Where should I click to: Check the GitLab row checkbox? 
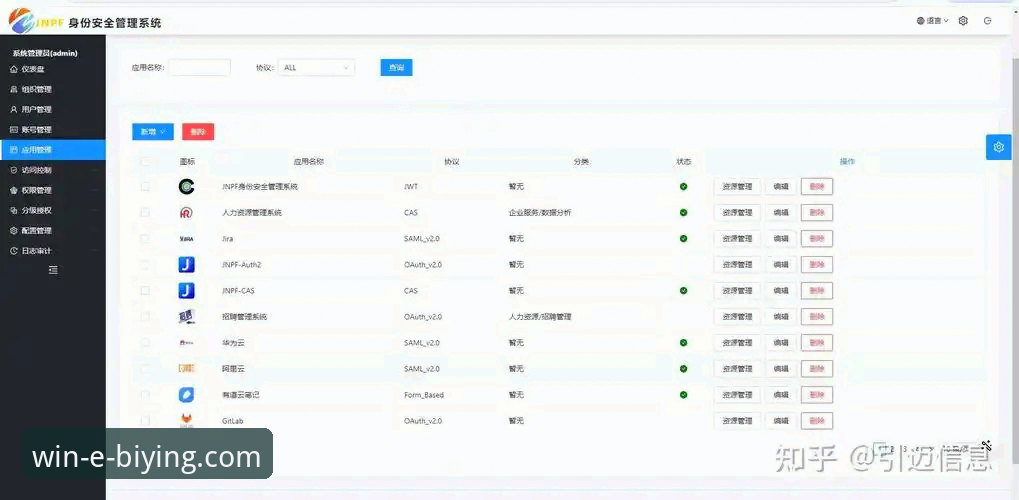point(145,421)
